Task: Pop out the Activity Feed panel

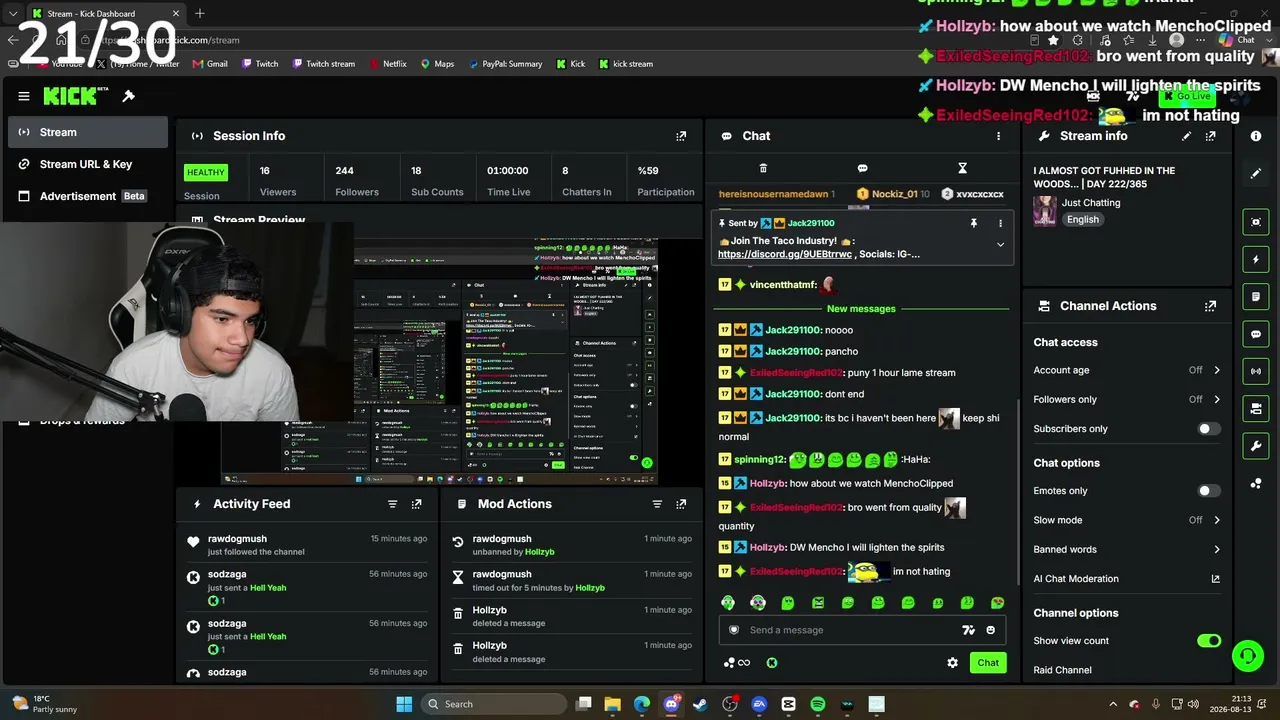Action: [416, 504]
